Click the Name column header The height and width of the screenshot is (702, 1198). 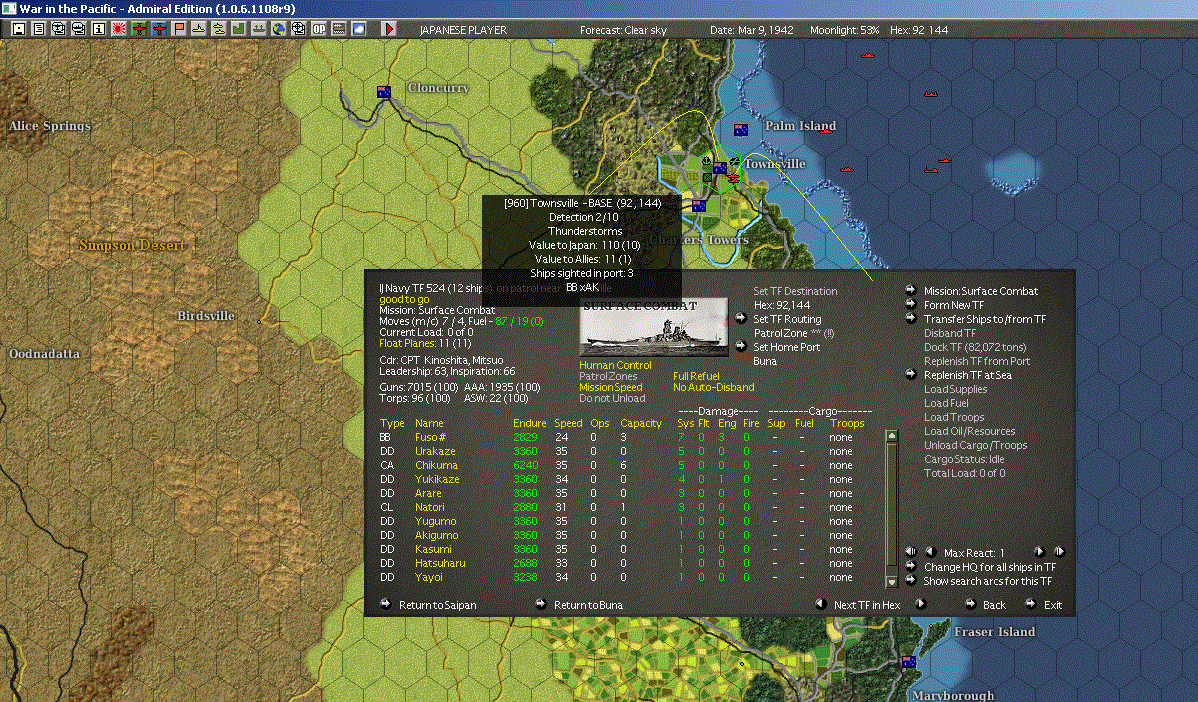(x=429, y=423)
